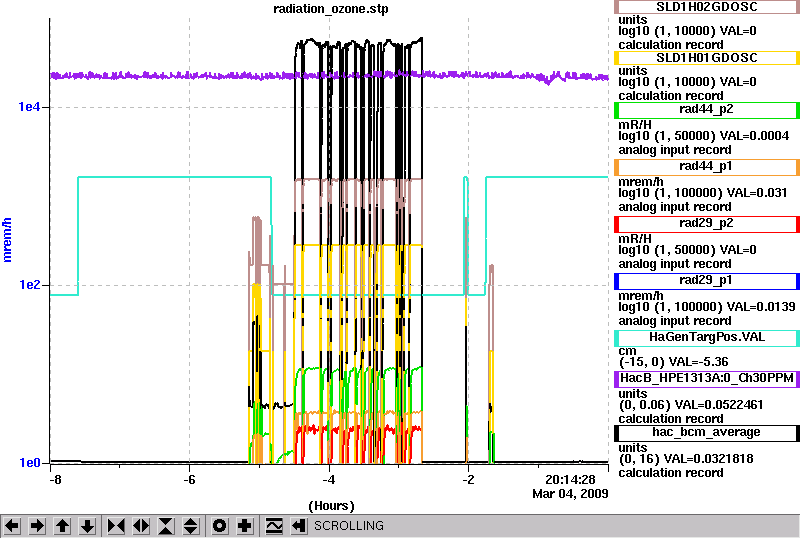Select the rad29_p2 red curve legend entry
This screenshot has width=800, height=538.
707,224
